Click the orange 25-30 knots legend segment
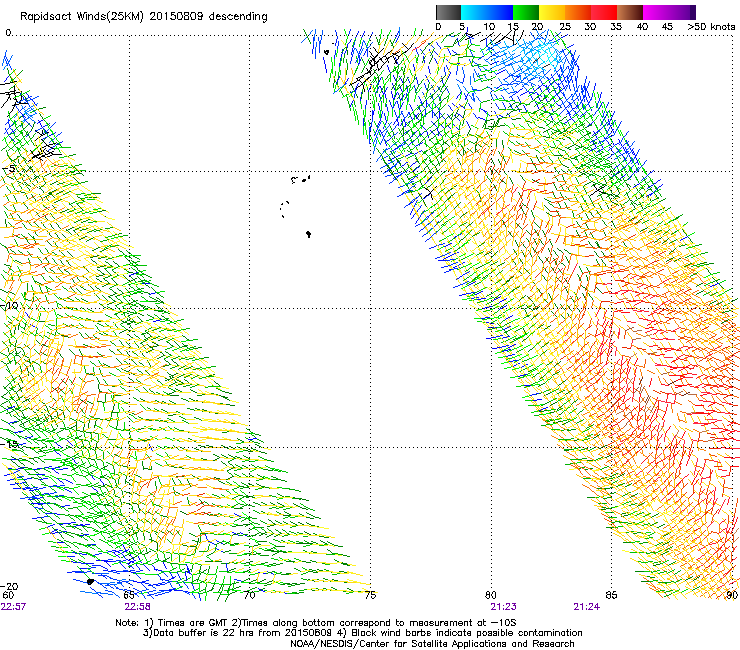Viewport: 740px width, 650px height. pos(578,12)
